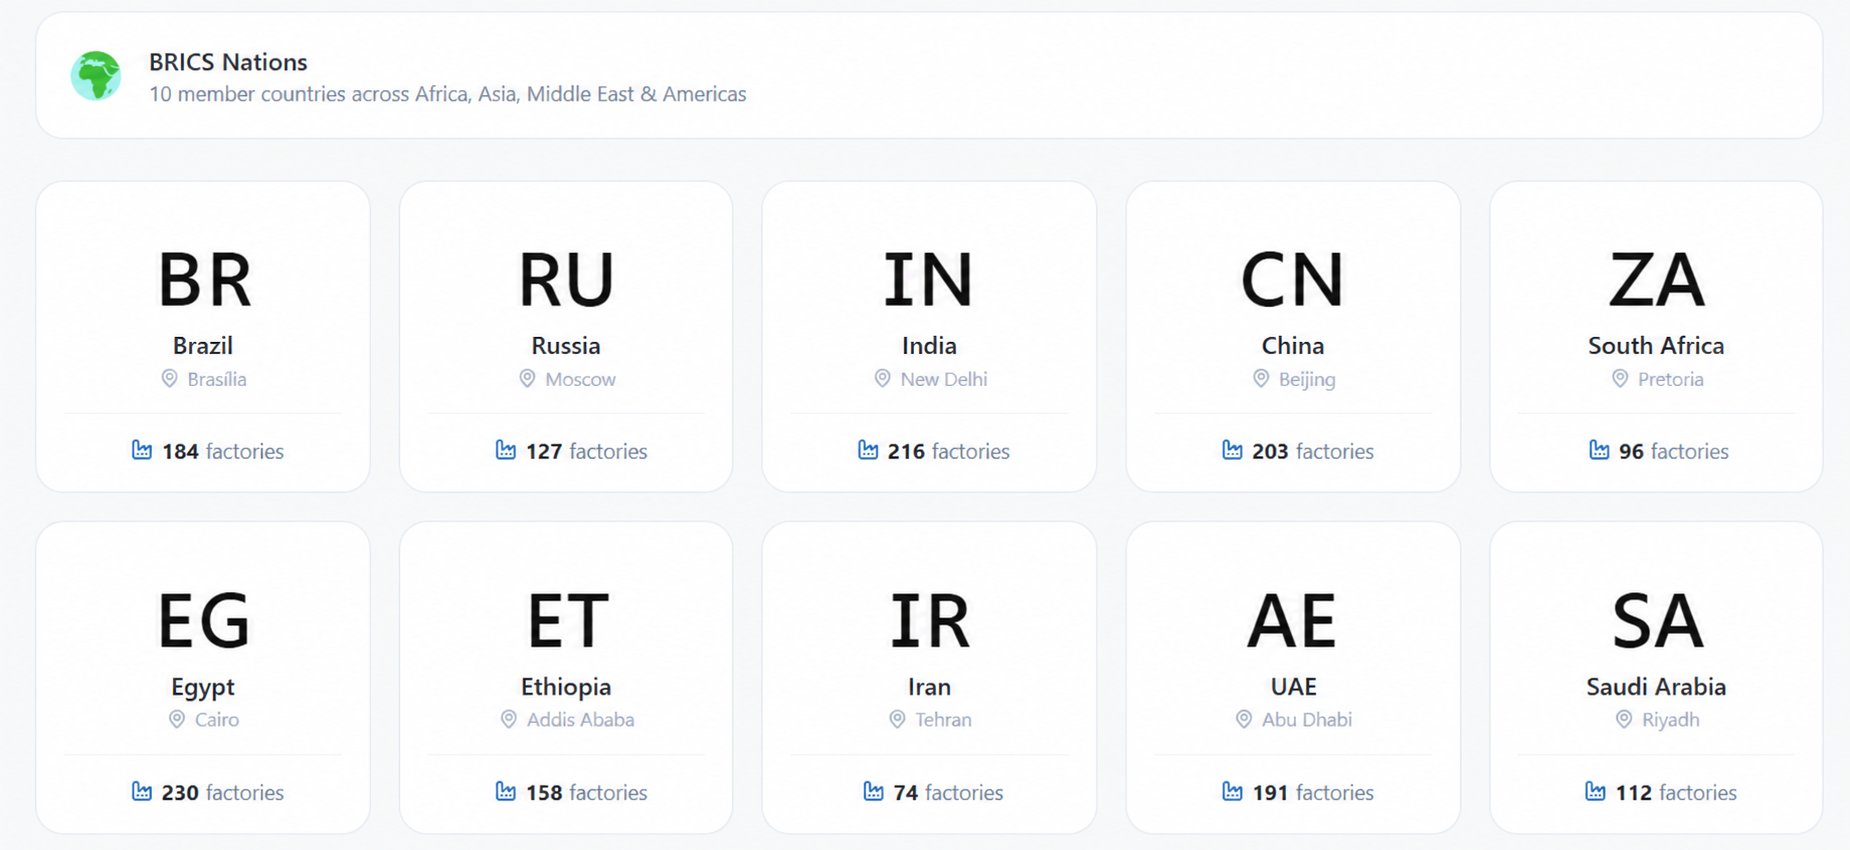Click the factory icon beside 184 factories

pyautogui.click(x=142, y=450)
